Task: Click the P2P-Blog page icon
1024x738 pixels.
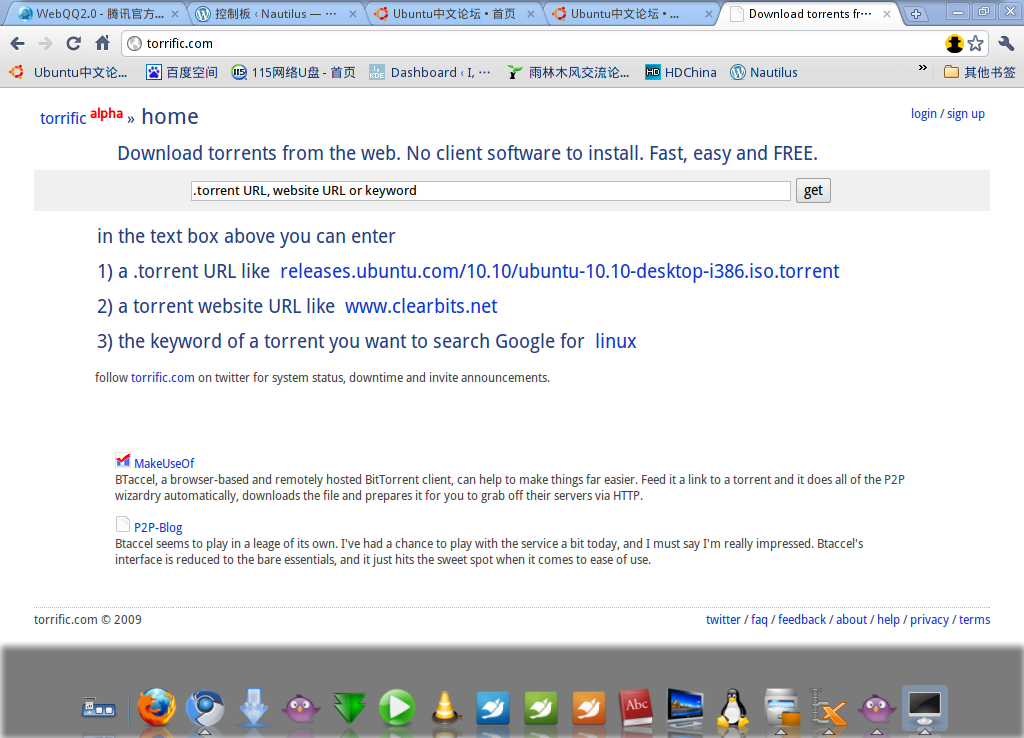Action: (123, 524)
